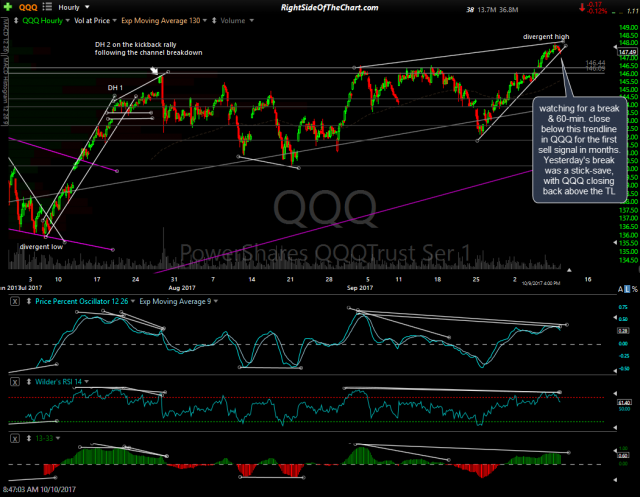Click the 'watching for a break' callout note

click(x=579, y=150)
